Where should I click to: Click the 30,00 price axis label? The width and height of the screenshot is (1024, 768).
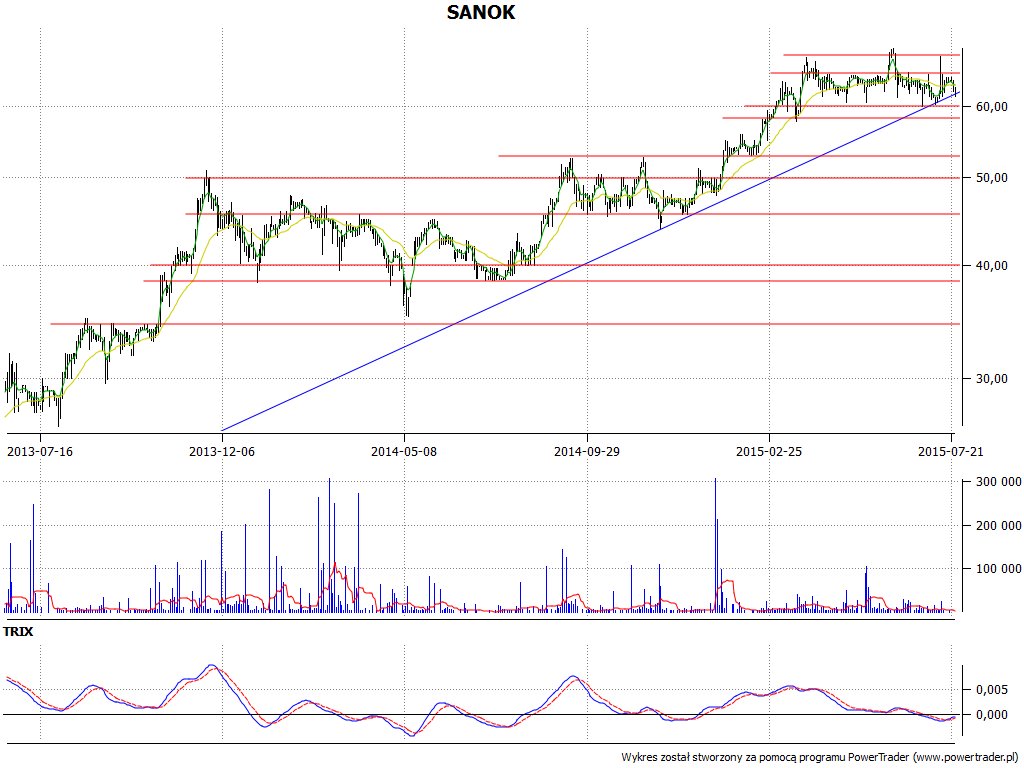991,379
